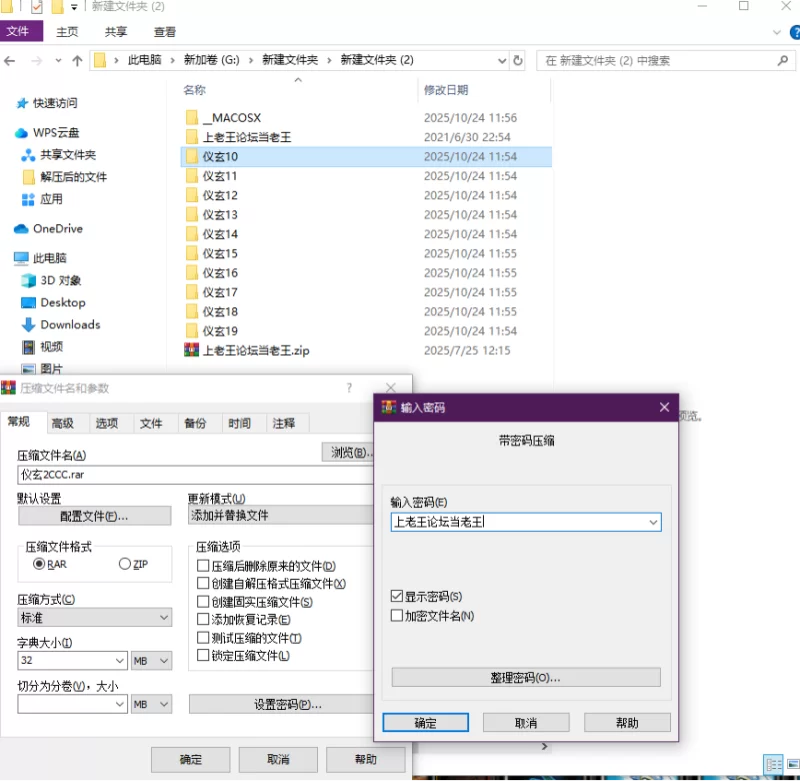Select the 仪玄19 folder icon
Image resolution: width=800 pixels, height=781 pixels.
coord(192,331)
